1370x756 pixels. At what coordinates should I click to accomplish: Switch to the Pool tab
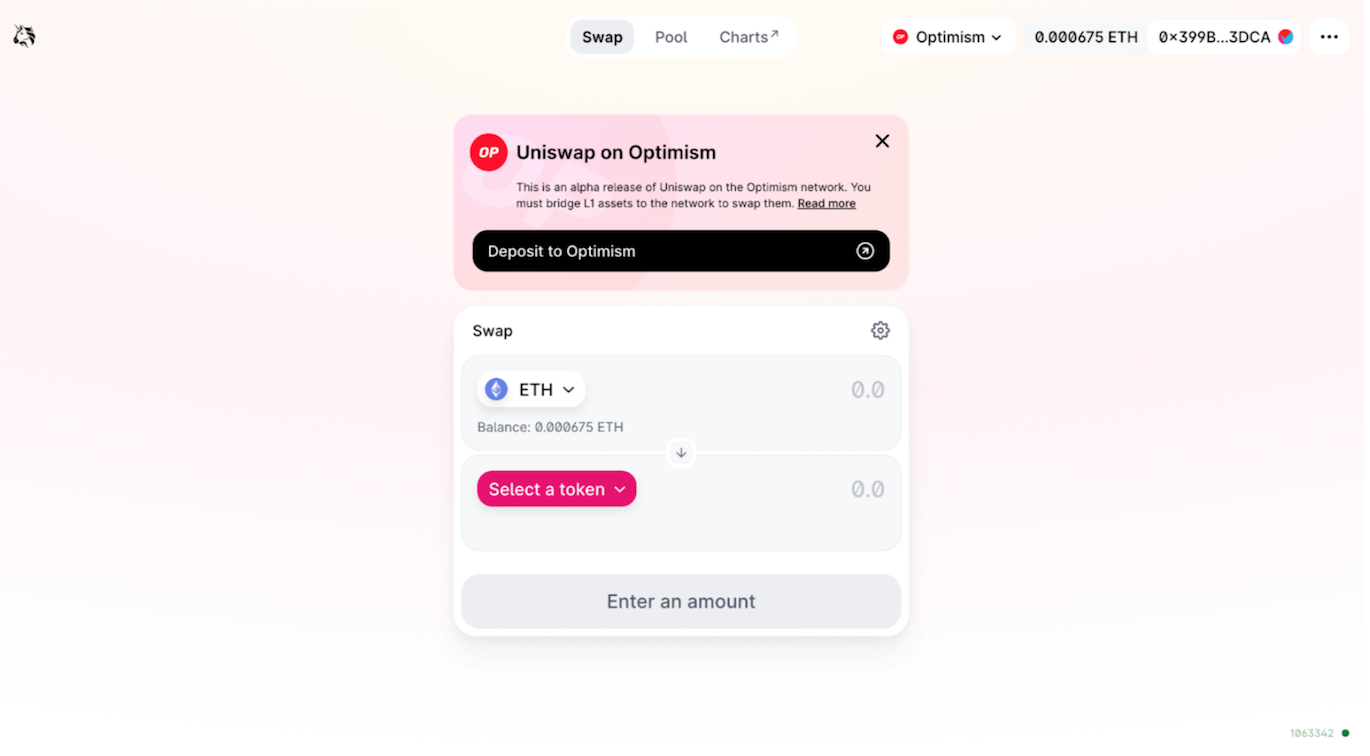671,37
